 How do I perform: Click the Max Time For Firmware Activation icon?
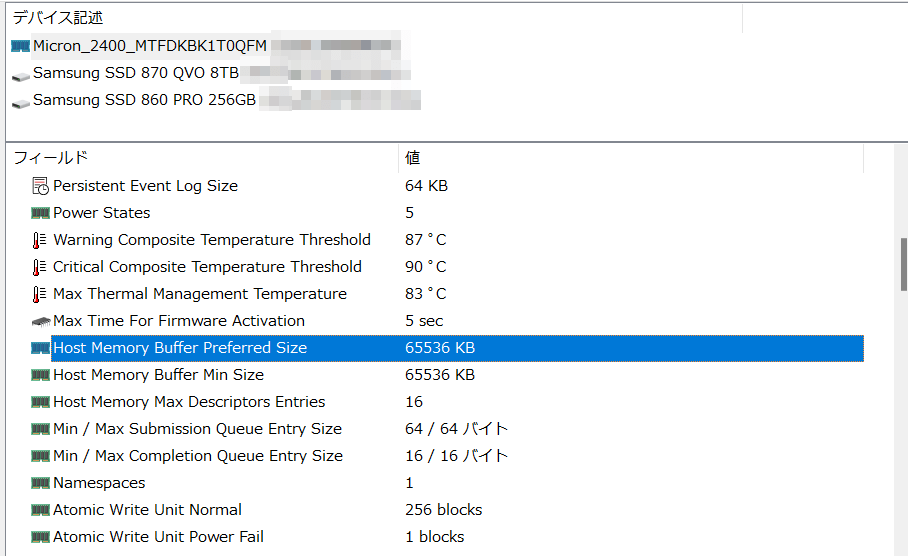tap(40, 321)
